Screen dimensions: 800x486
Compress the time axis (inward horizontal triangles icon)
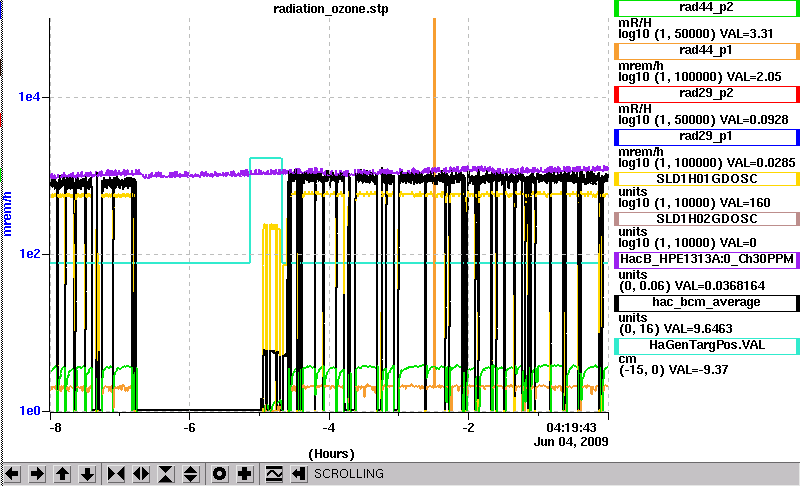116,474
